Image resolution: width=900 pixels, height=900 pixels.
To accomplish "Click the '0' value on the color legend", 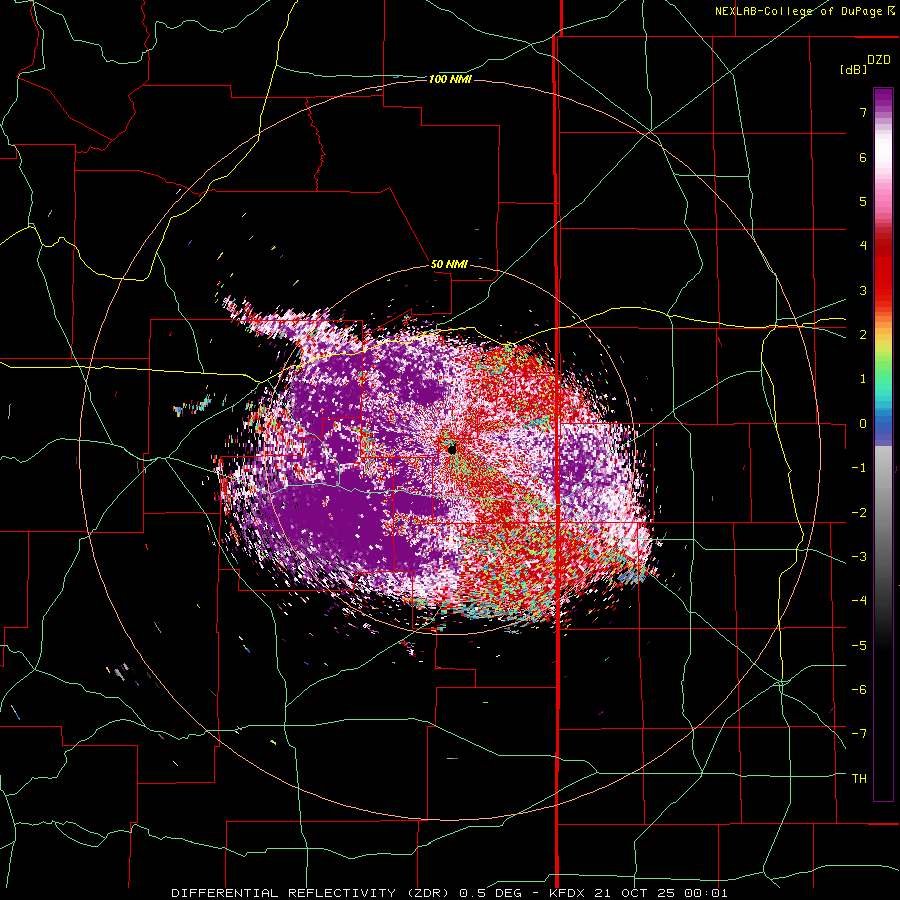I will (x=863, y=424).
